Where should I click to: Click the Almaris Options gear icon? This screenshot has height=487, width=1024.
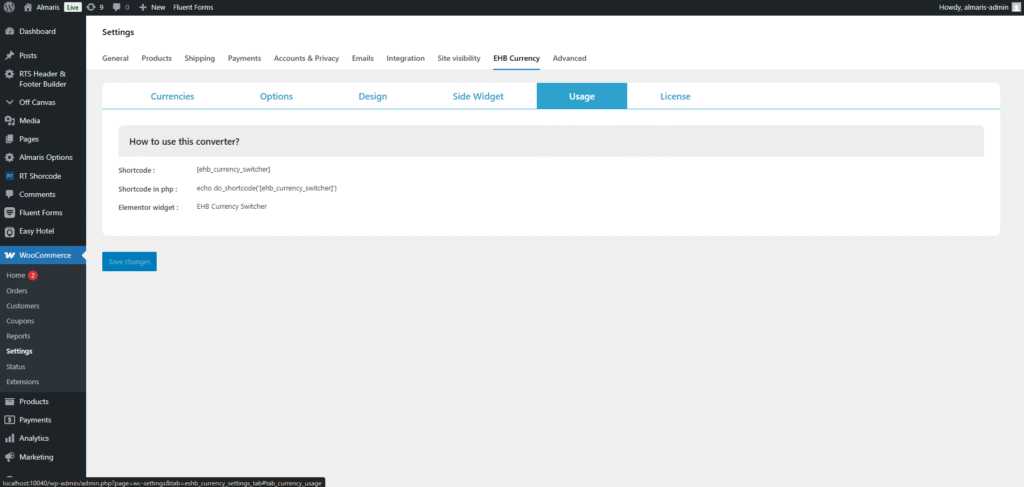[x=9, y=157]
